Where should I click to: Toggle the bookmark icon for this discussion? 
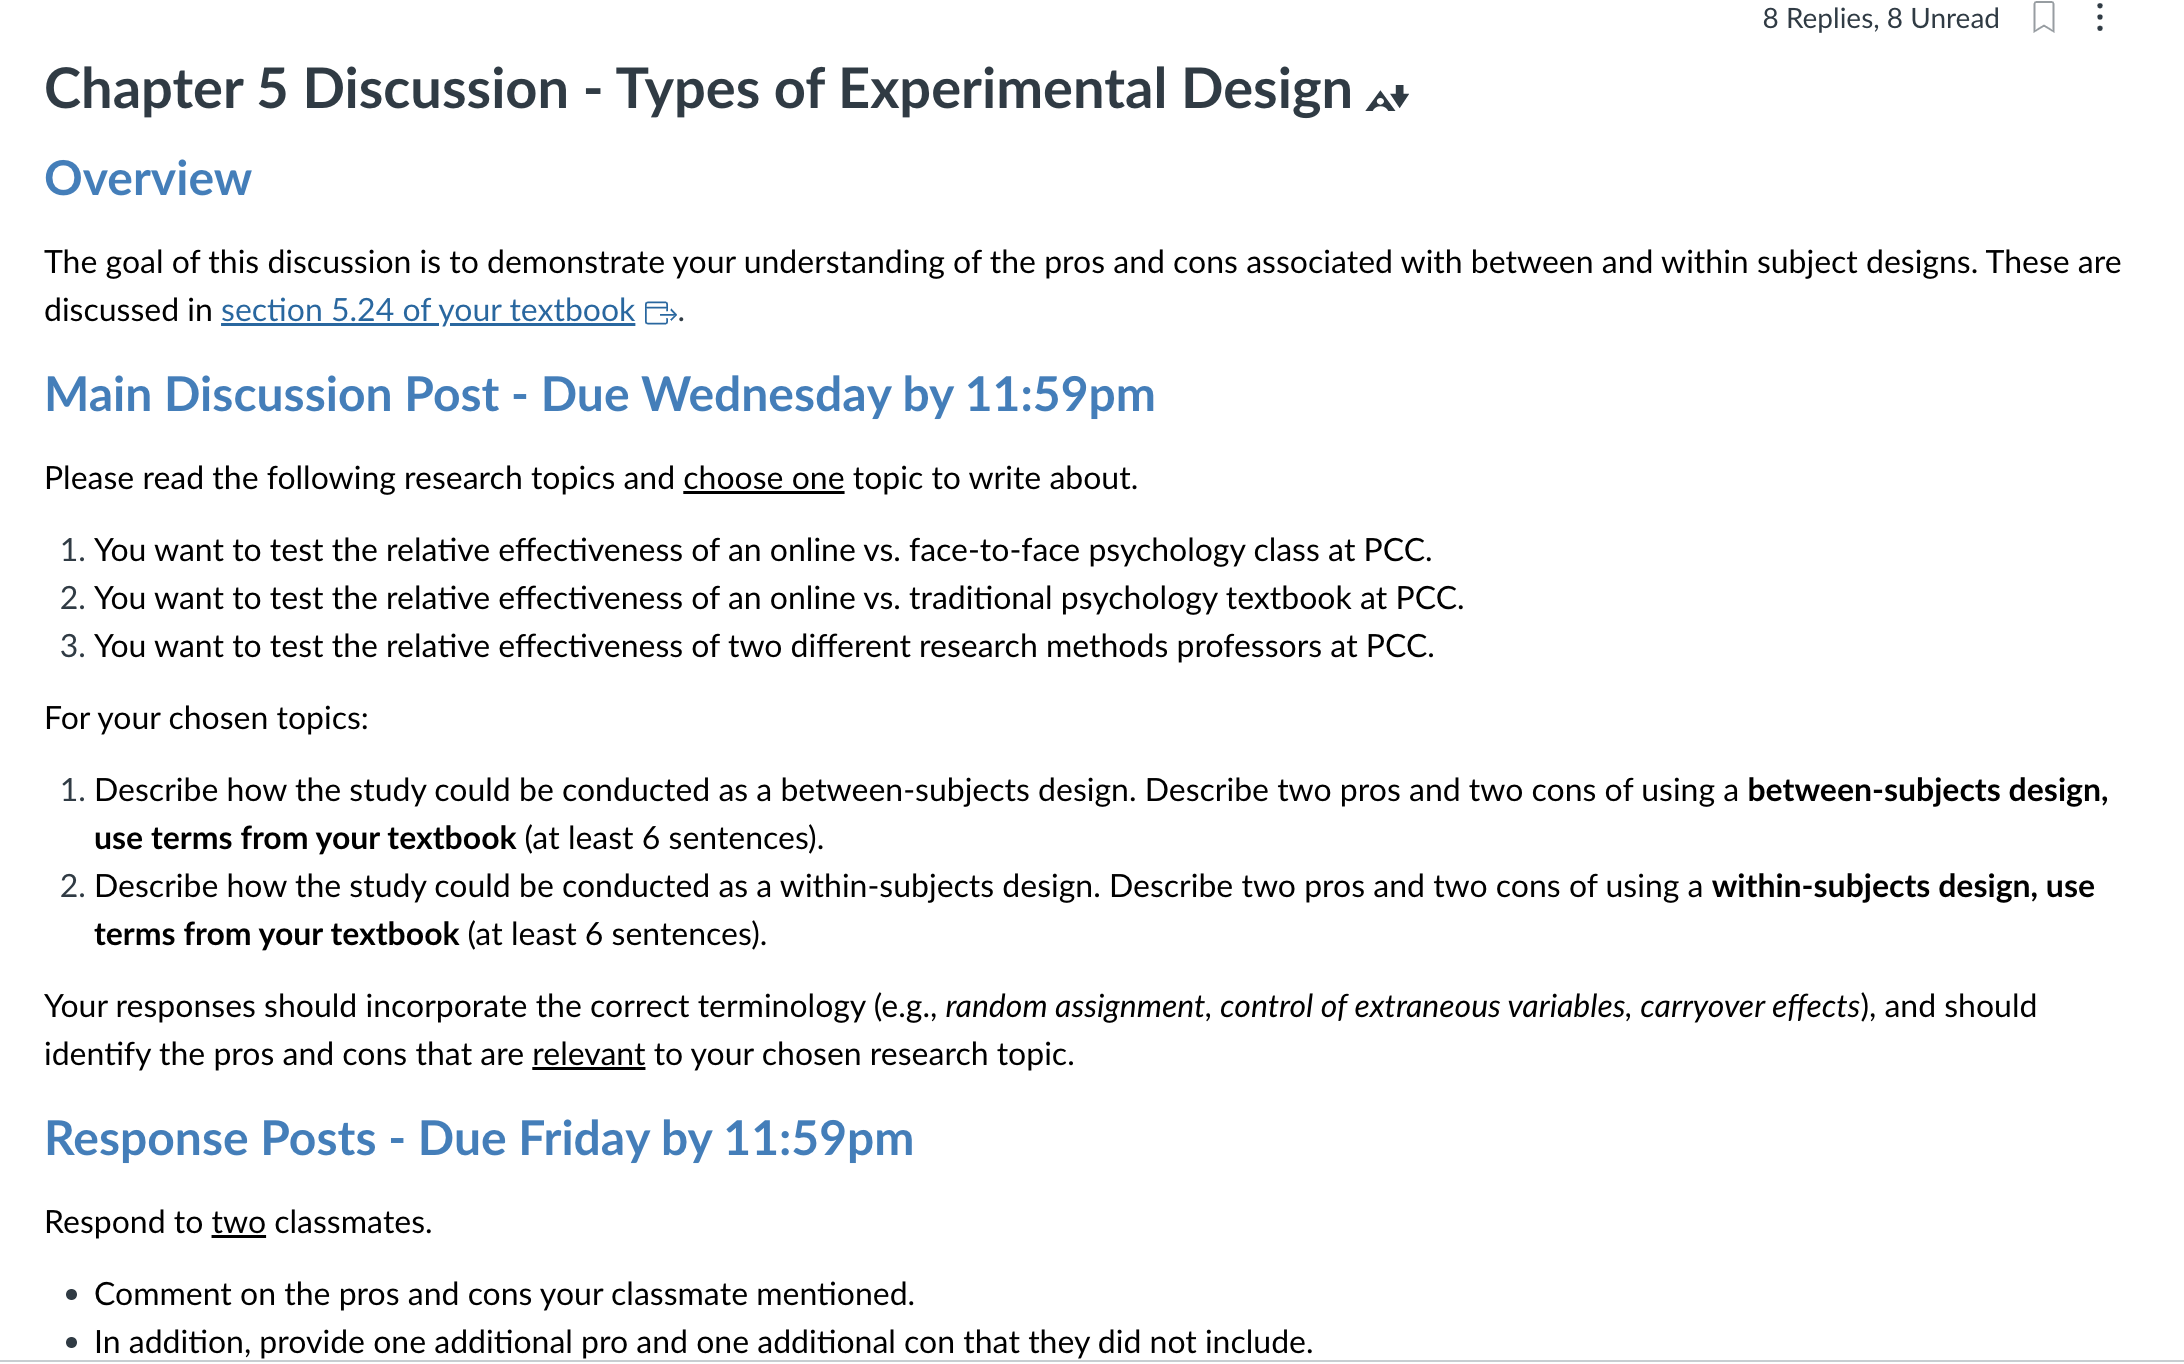click(x=2044, y=18)
